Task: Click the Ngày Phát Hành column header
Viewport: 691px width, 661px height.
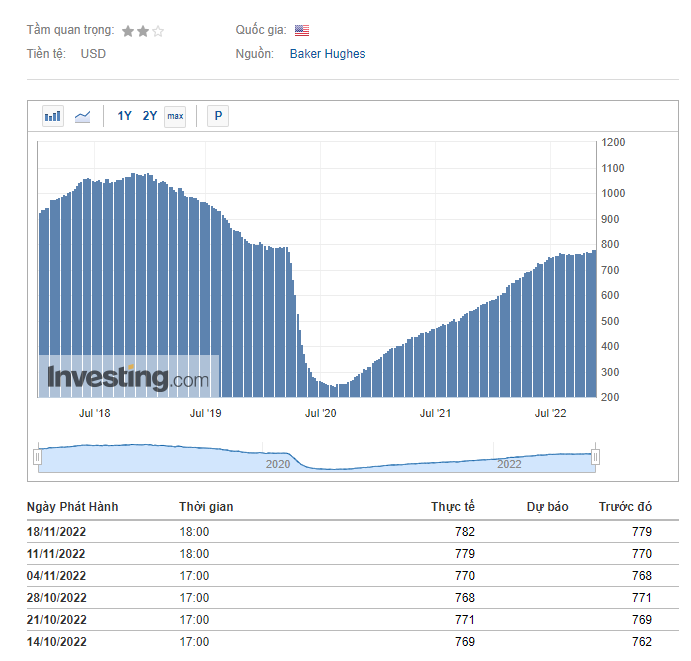Action: 73,507
